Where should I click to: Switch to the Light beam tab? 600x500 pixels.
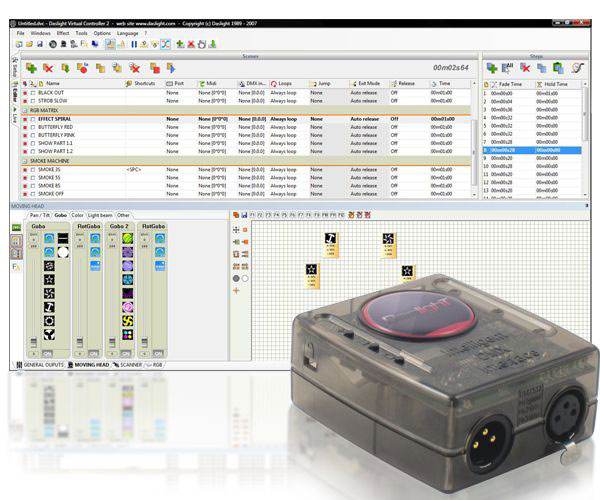coord(100,215)
